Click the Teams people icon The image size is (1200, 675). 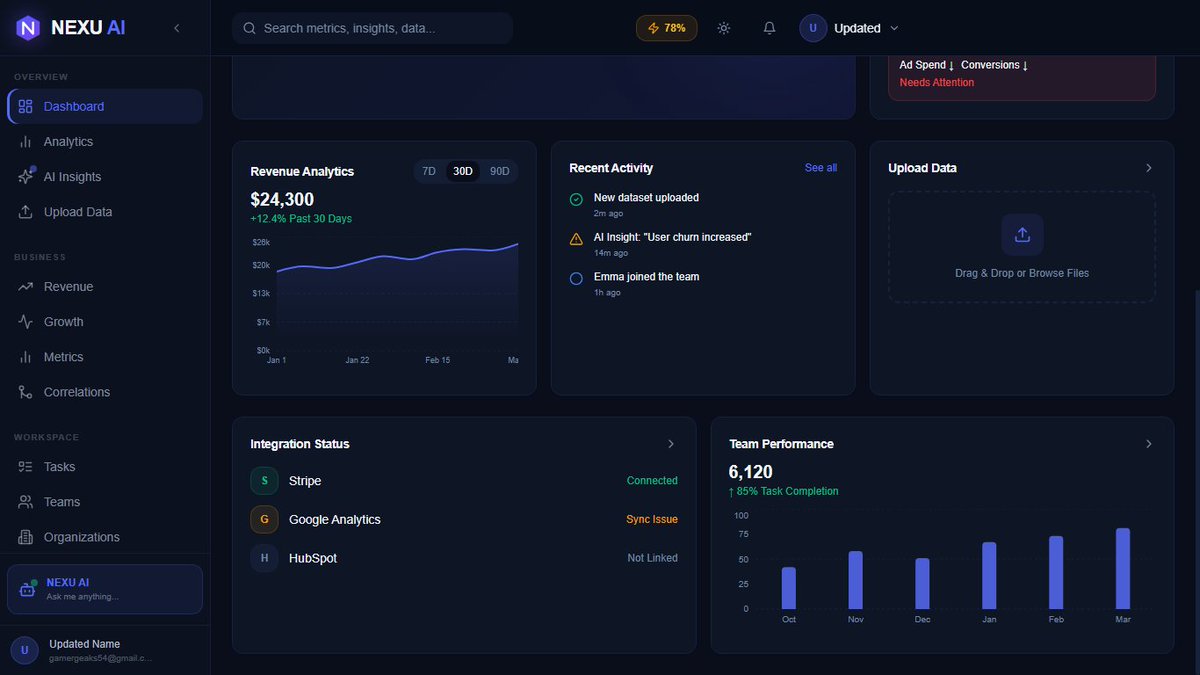coord(25,502)
